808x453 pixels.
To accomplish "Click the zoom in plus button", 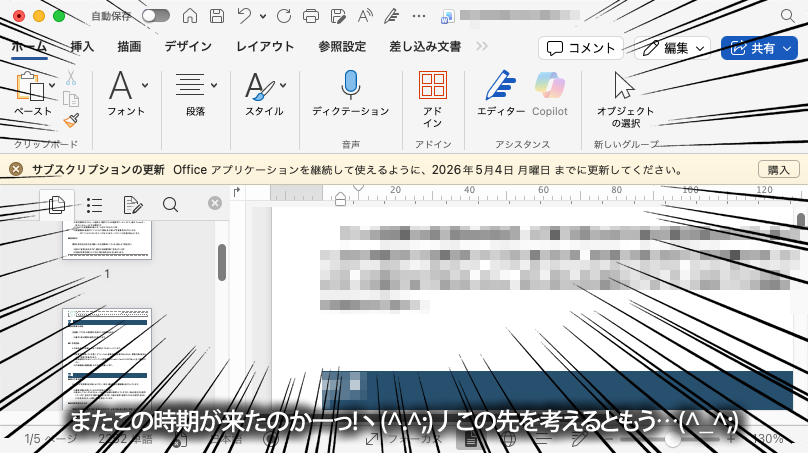I will 731,439.
